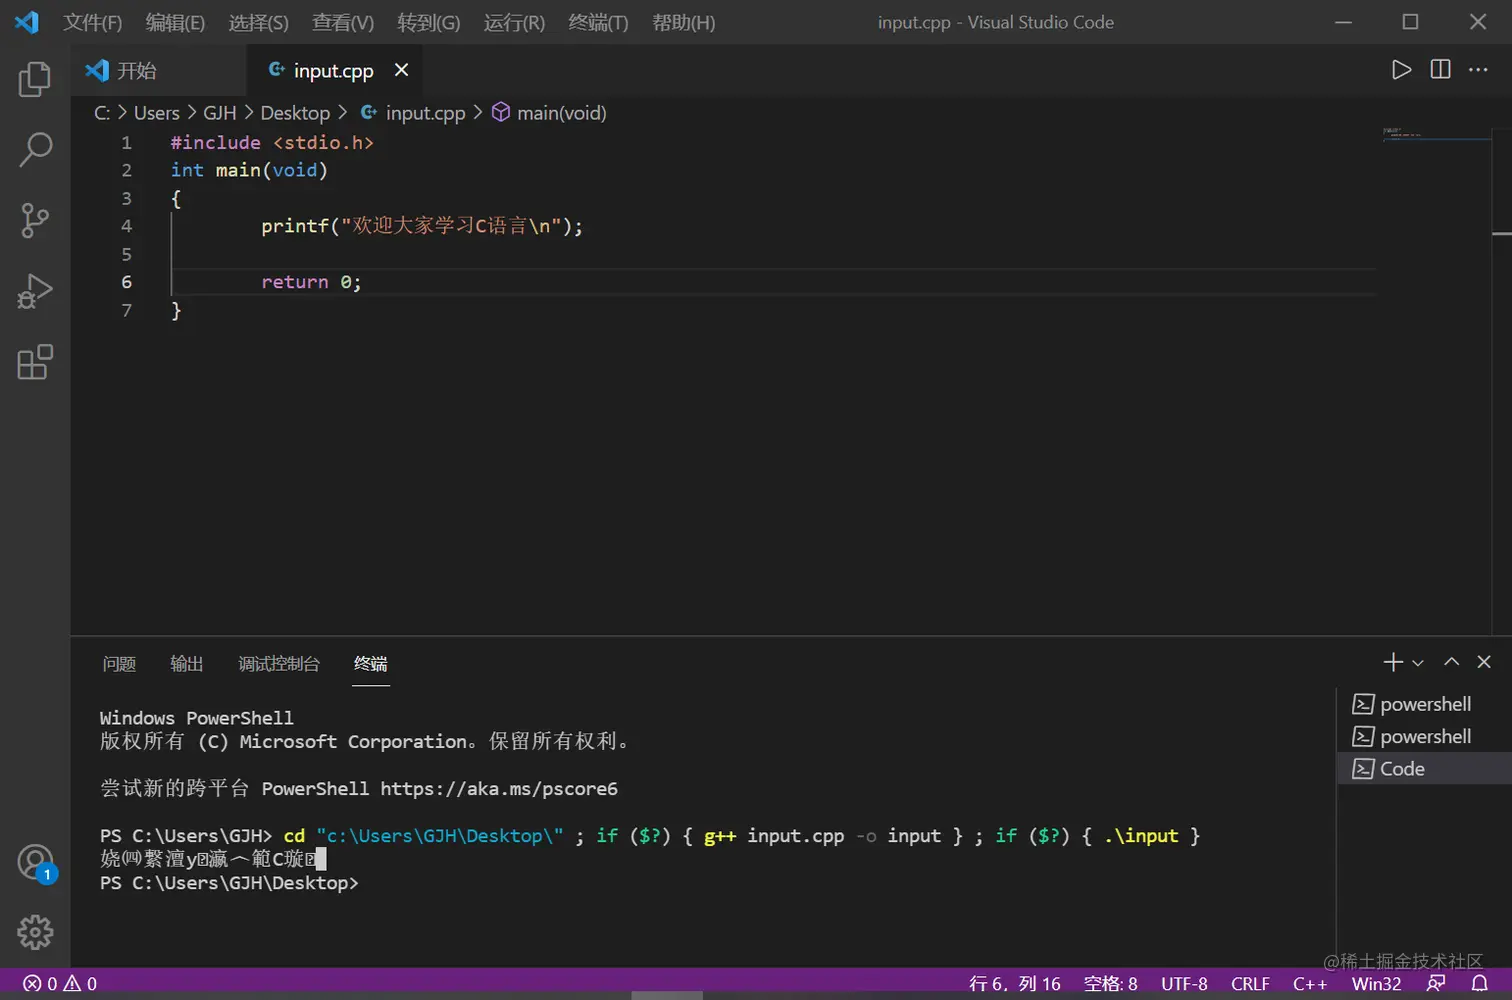The image size is (1512, 1000).
Task: Open the 选择(S) menu
Action: (x=258, y=22)
